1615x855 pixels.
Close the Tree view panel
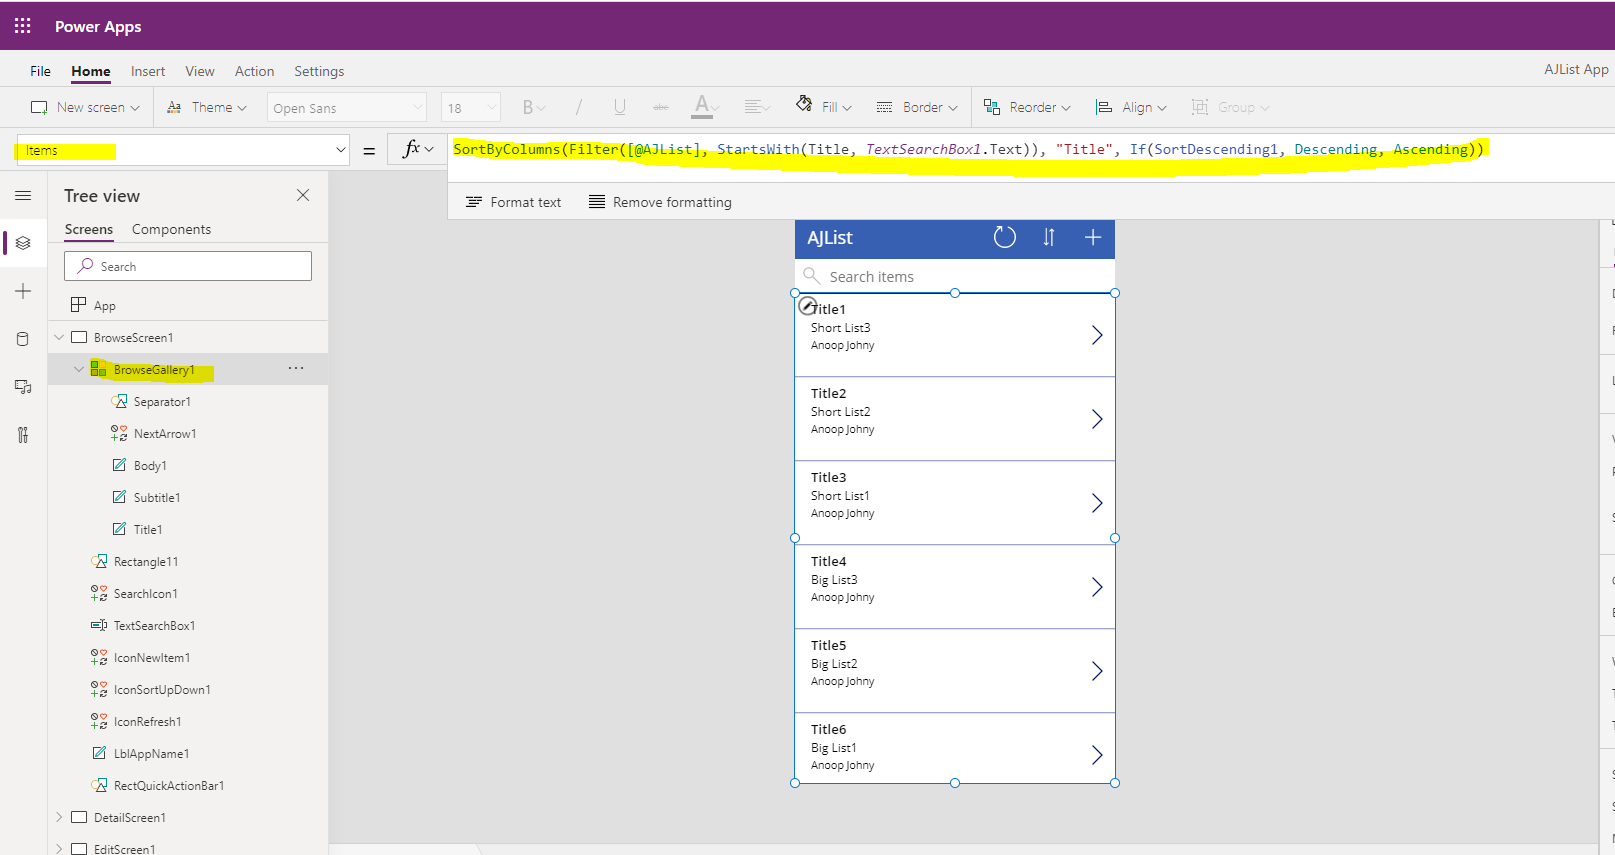(x=303, y=195)
